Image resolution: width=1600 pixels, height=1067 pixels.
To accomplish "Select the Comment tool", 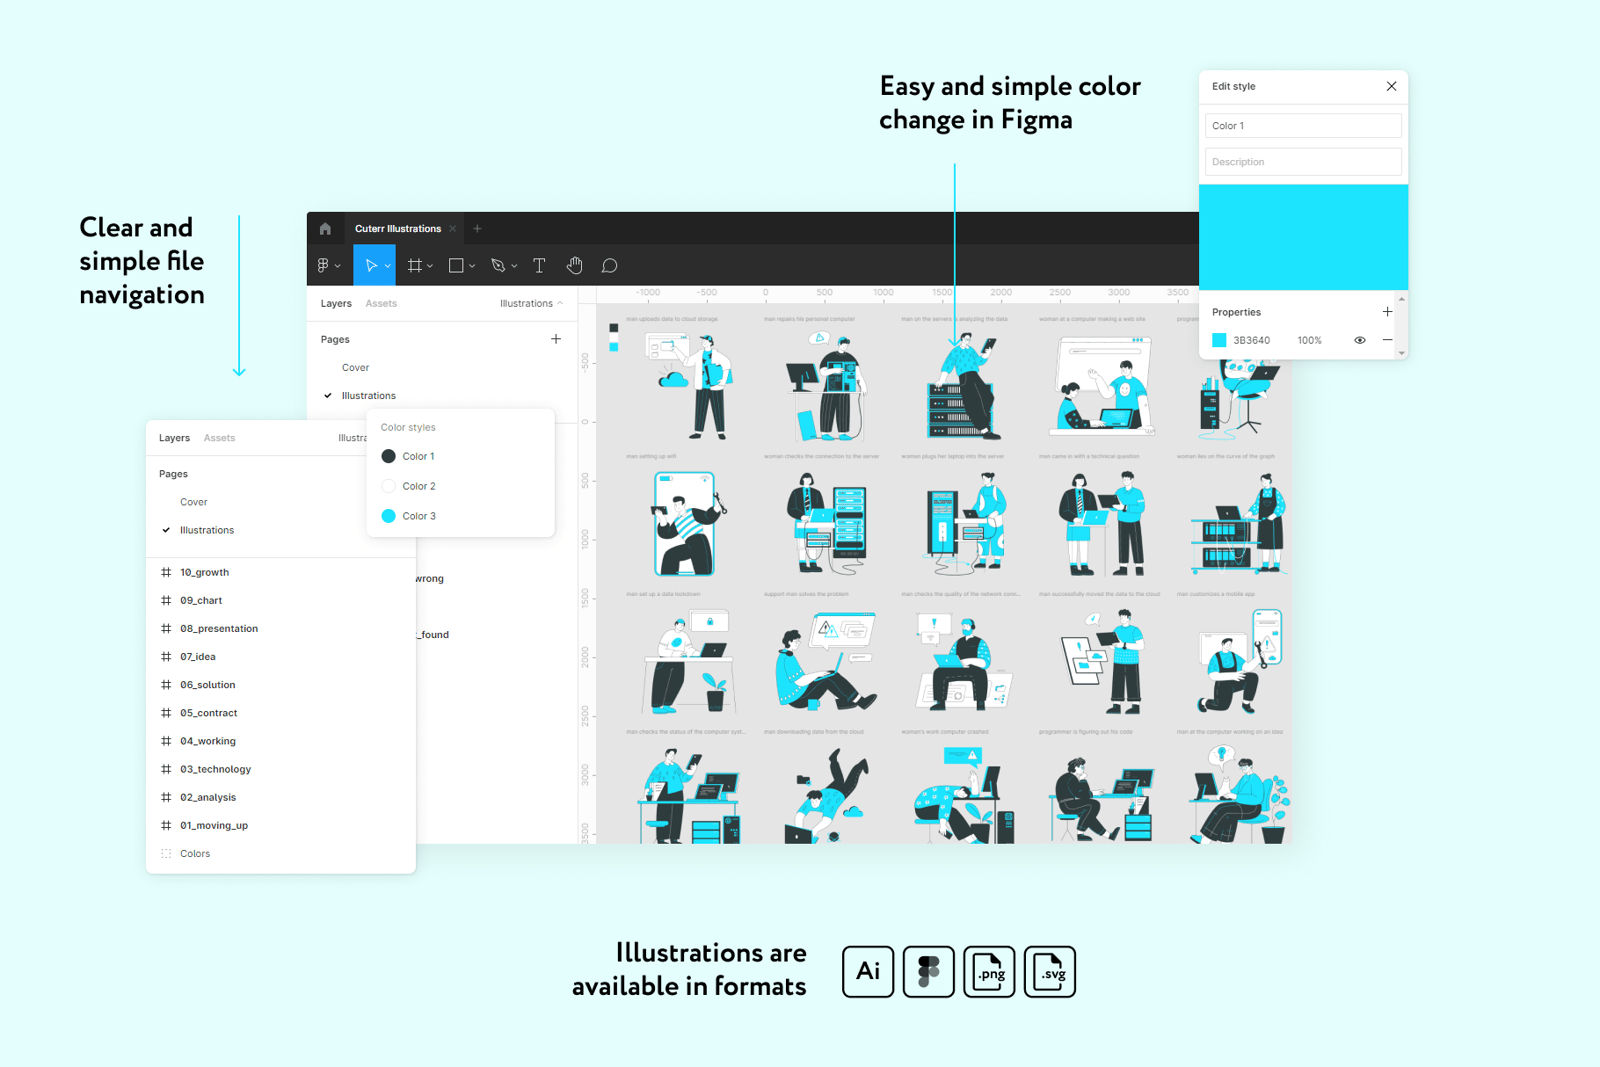I will point(609,266).
